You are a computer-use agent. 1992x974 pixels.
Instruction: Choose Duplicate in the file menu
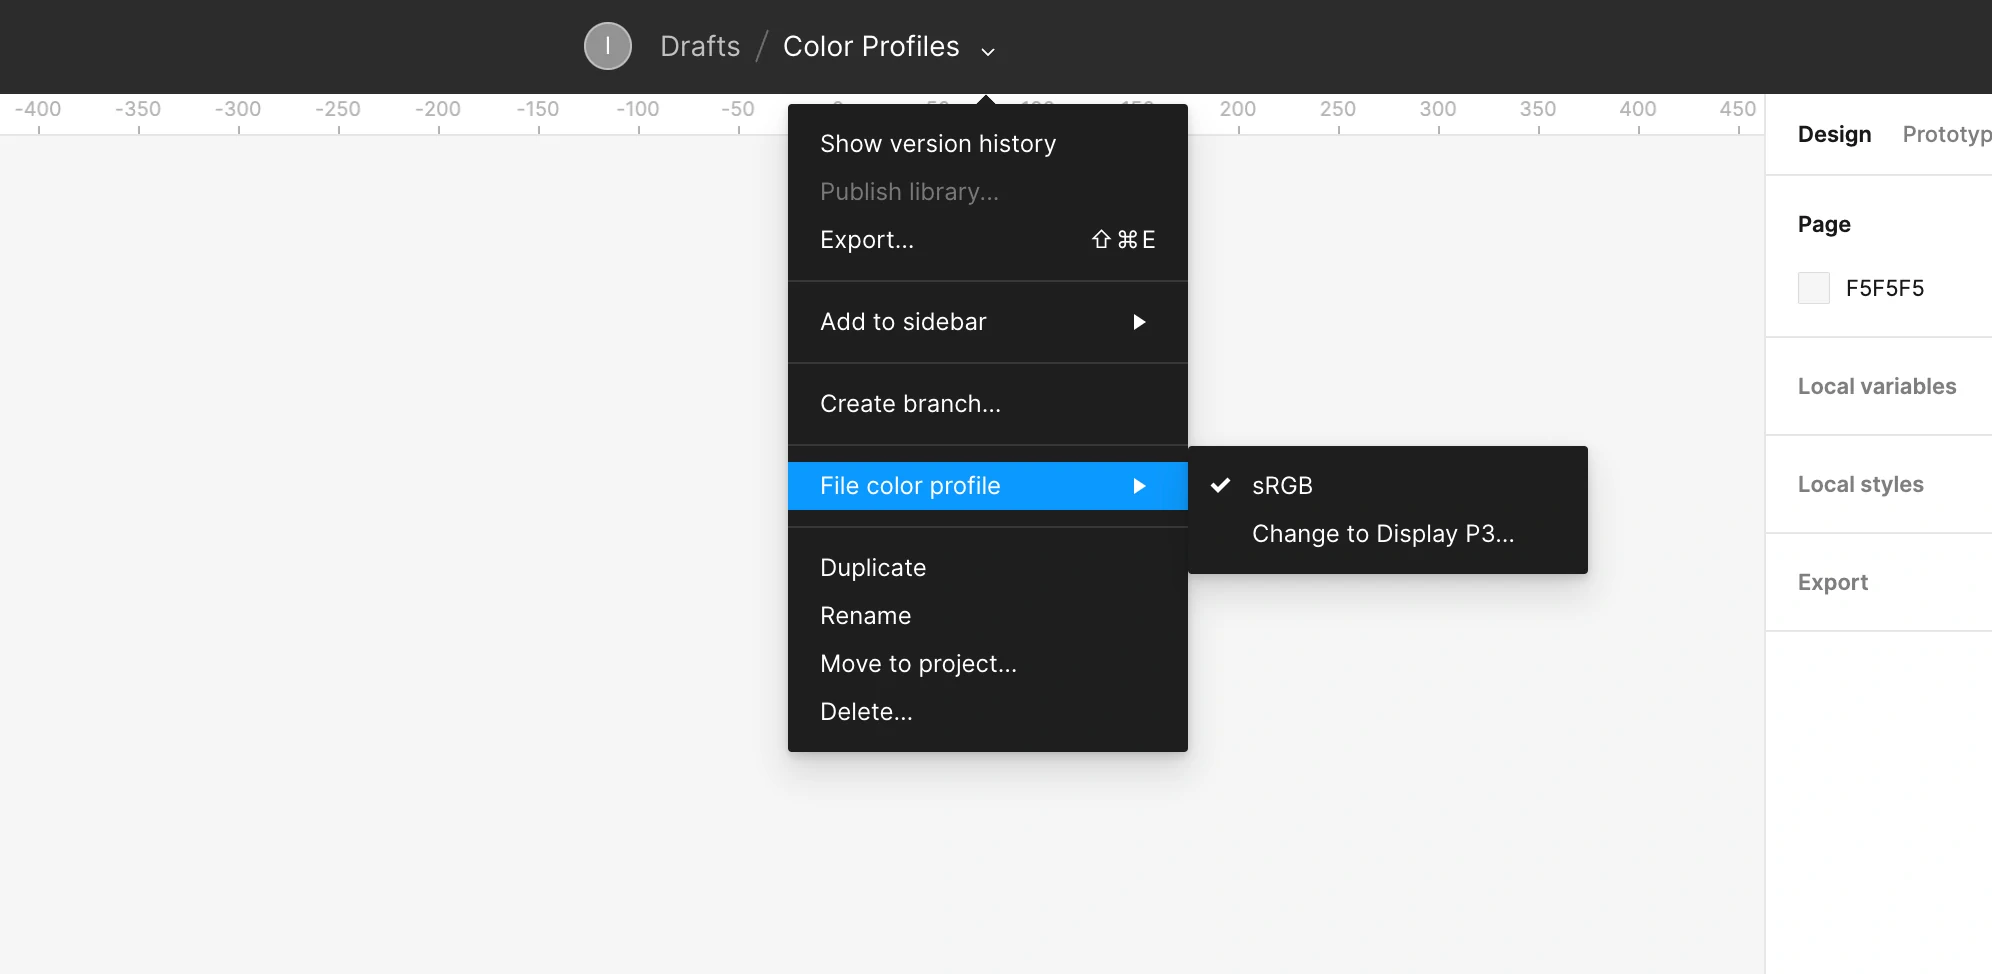872,568
